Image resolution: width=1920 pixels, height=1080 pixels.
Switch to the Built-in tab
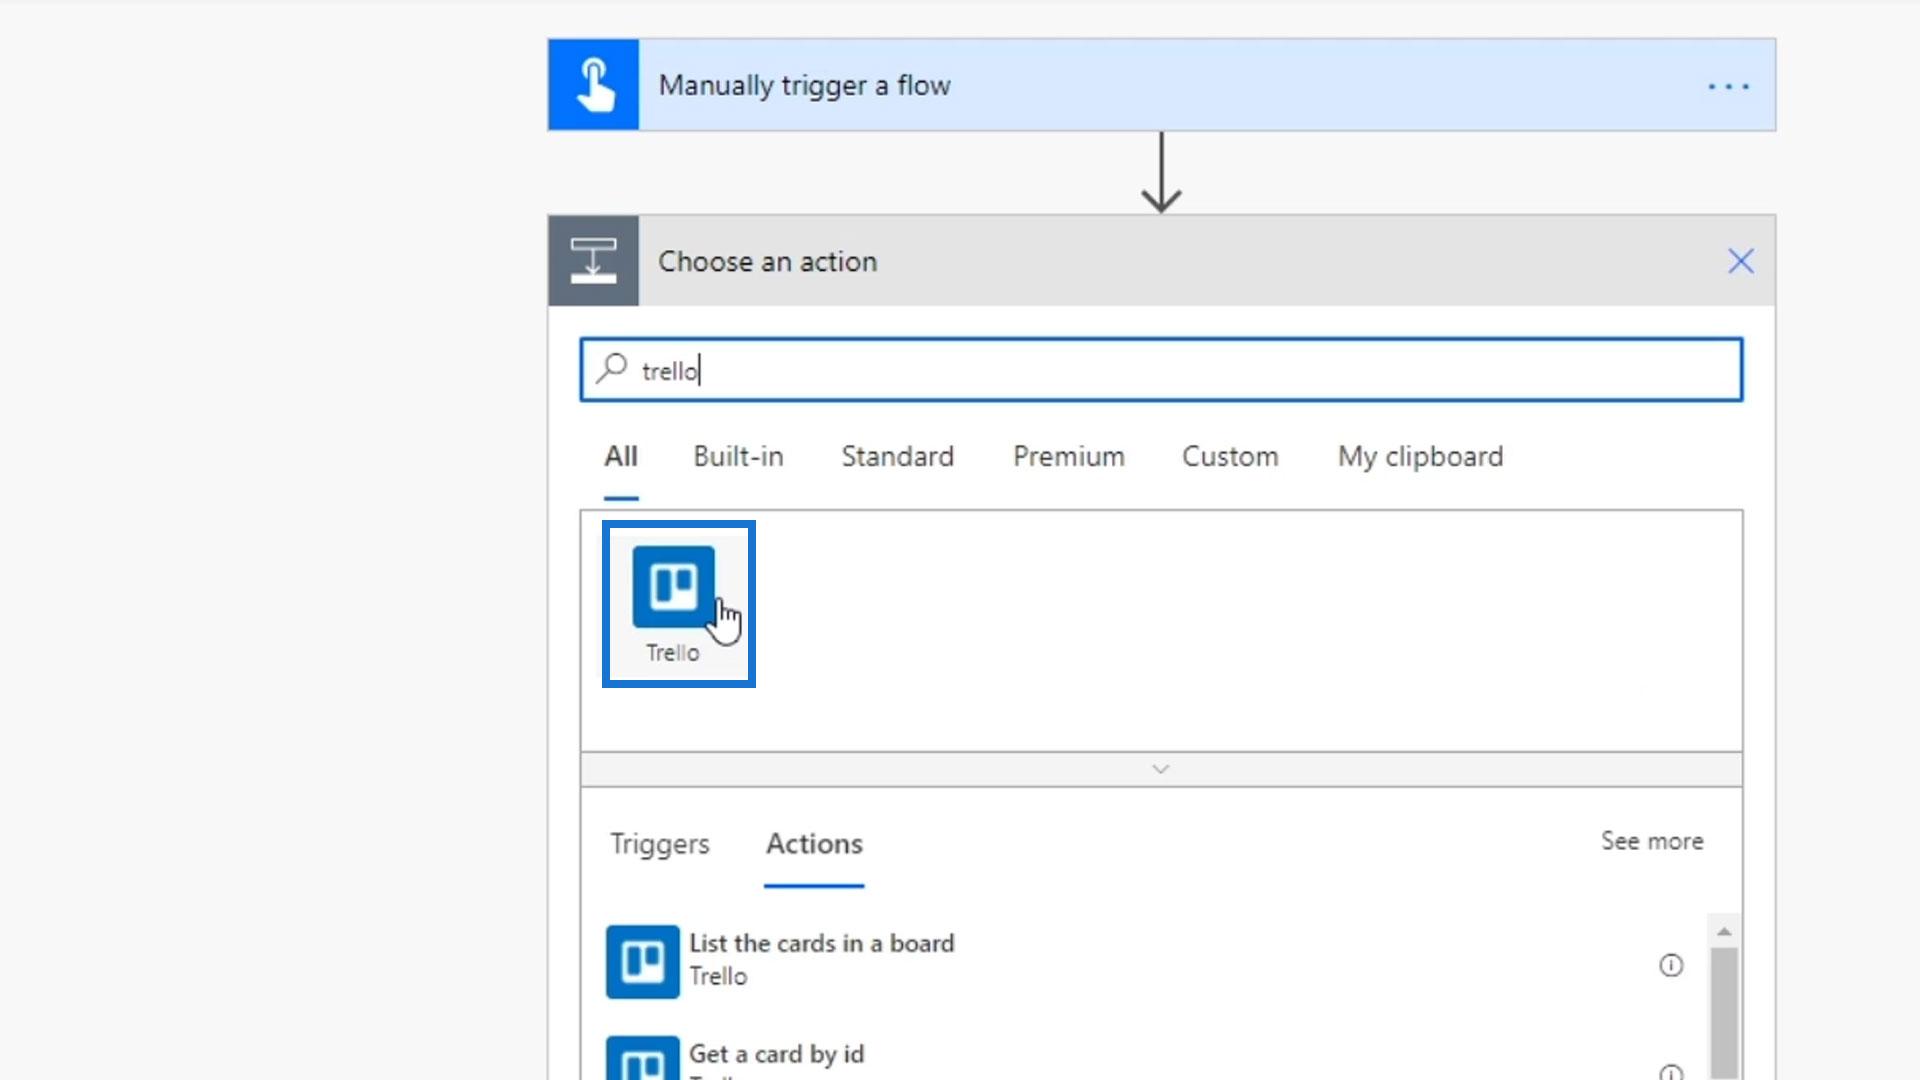[738, 457]
